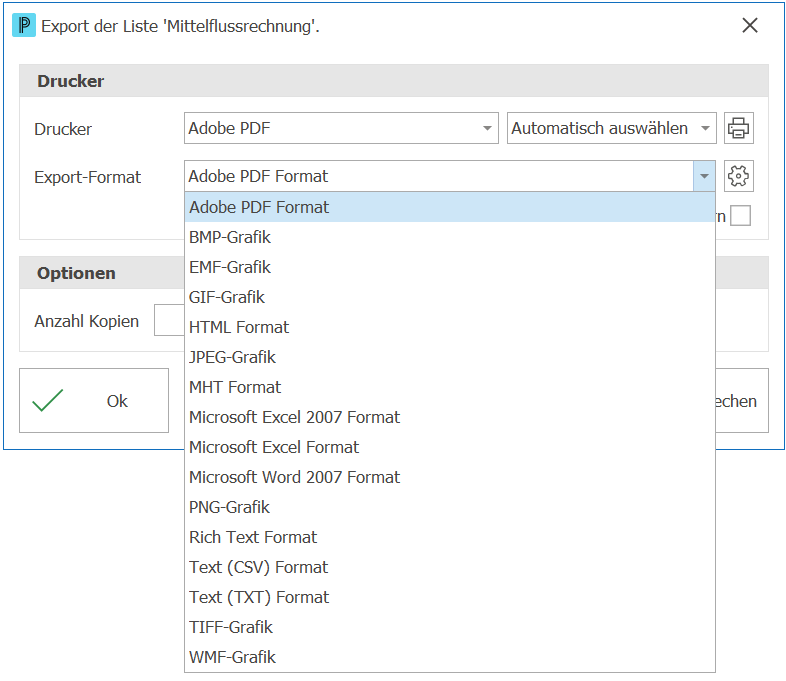Choose 'BMP-Grafik' export format

(450, 237)
